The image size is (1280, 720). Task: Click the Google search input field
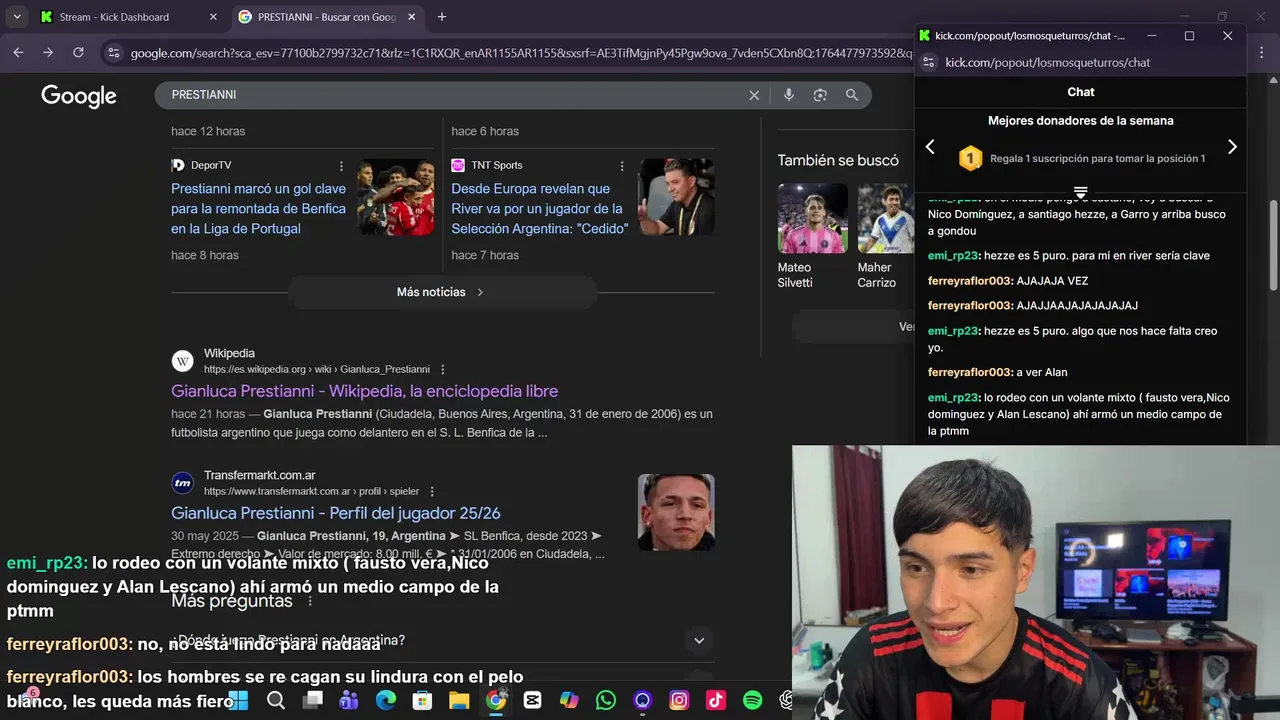455,95
